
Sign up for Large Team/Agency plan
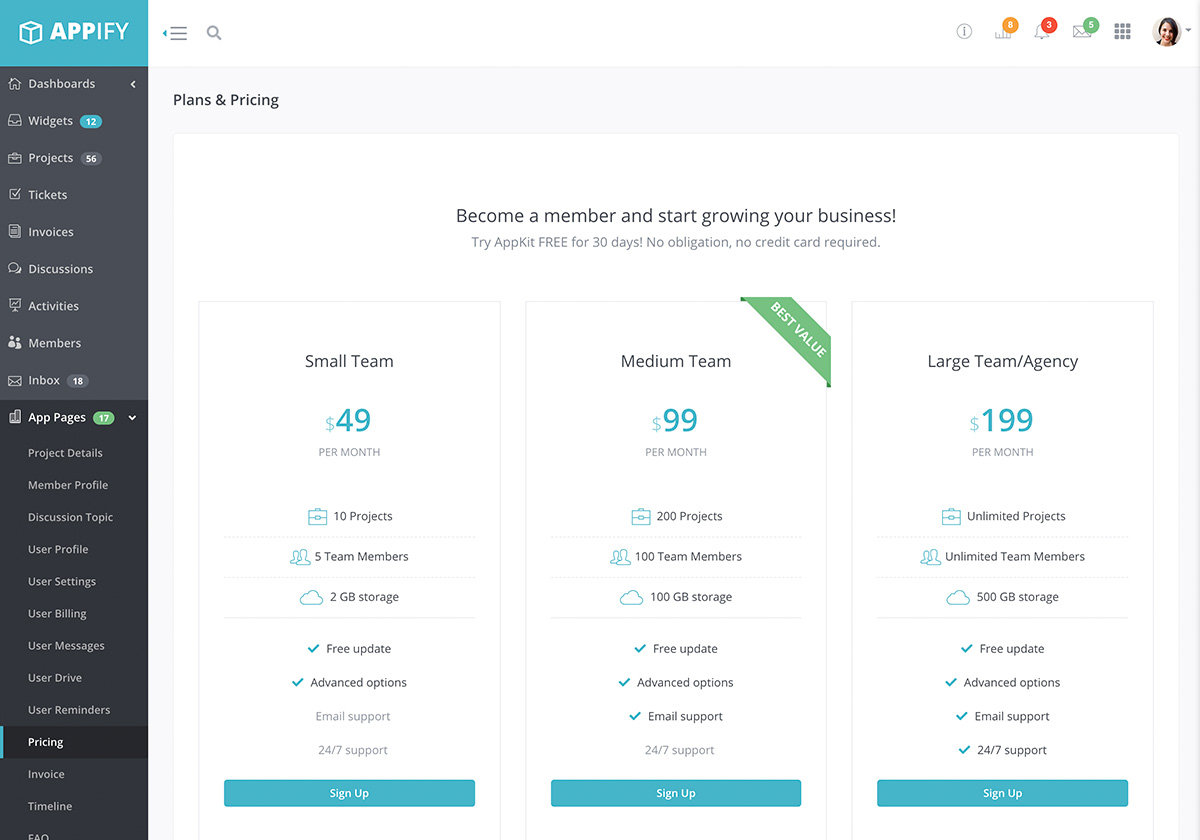1002,793
